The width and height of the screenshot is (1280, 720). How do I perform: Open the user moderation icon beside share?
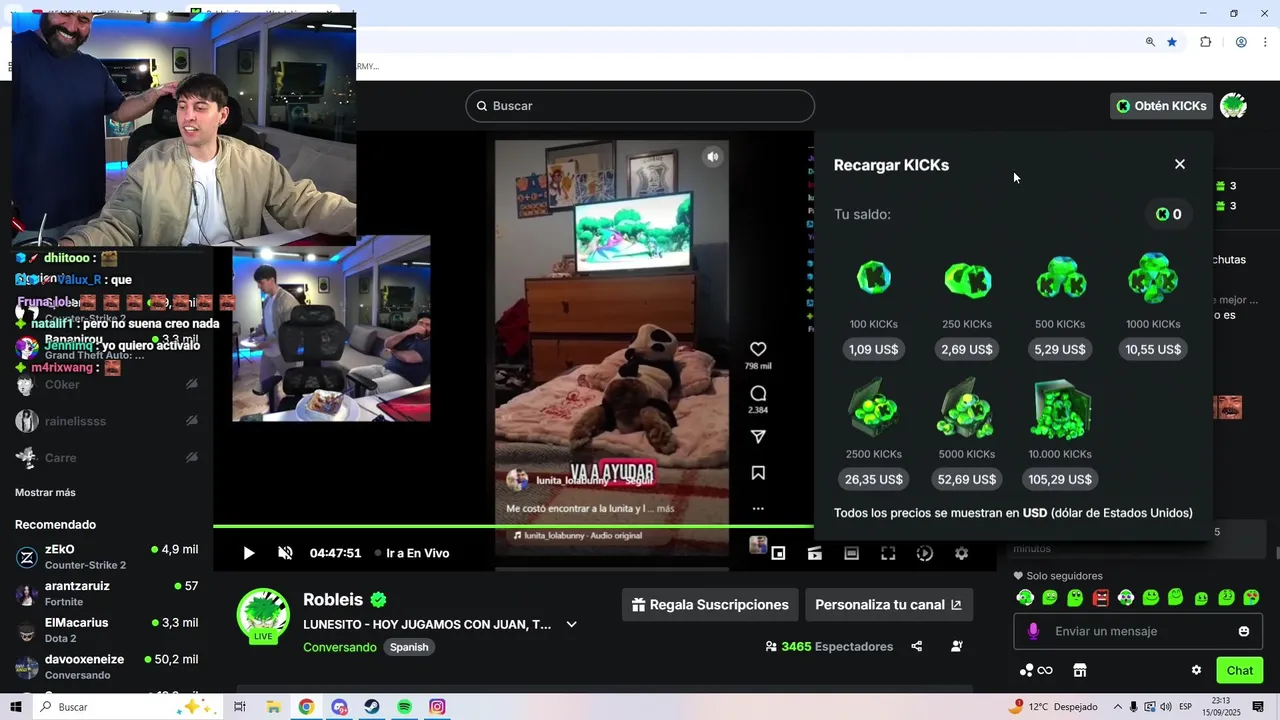pos(957,647)
